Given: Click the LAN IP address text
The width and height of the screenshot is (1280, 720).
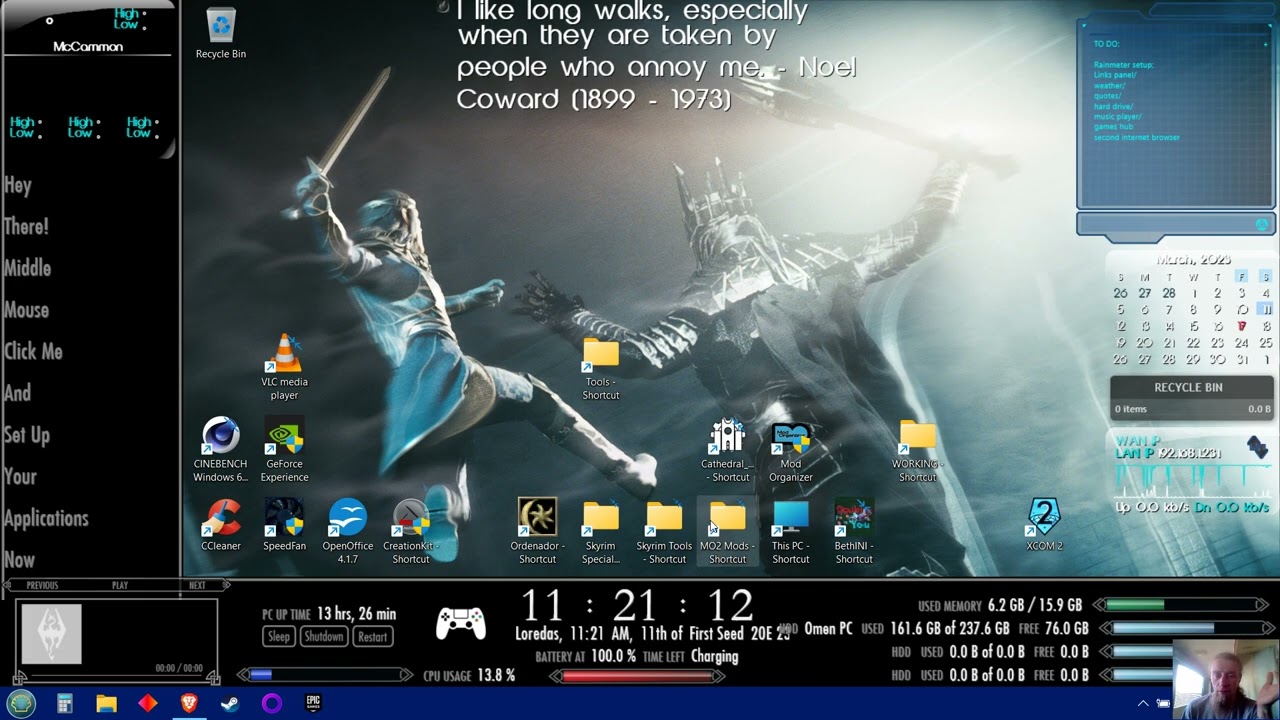Looking at the screenshot, I should coord(1168,453).
